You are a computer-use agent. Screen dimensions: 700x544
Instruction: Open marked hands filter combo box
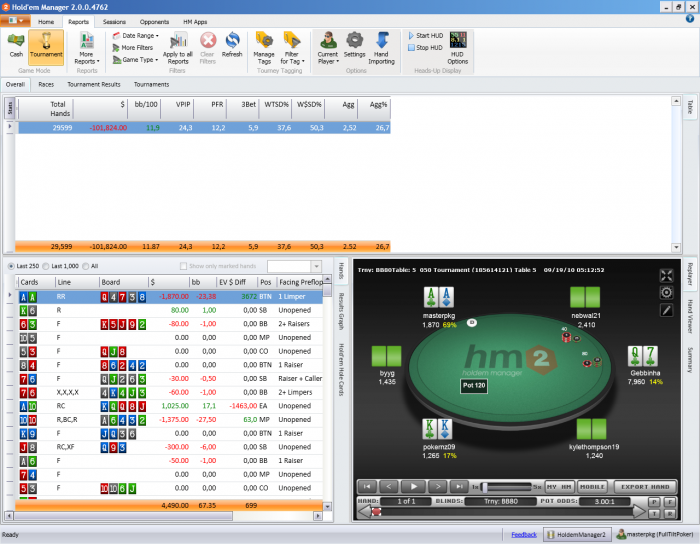[294, 266]
